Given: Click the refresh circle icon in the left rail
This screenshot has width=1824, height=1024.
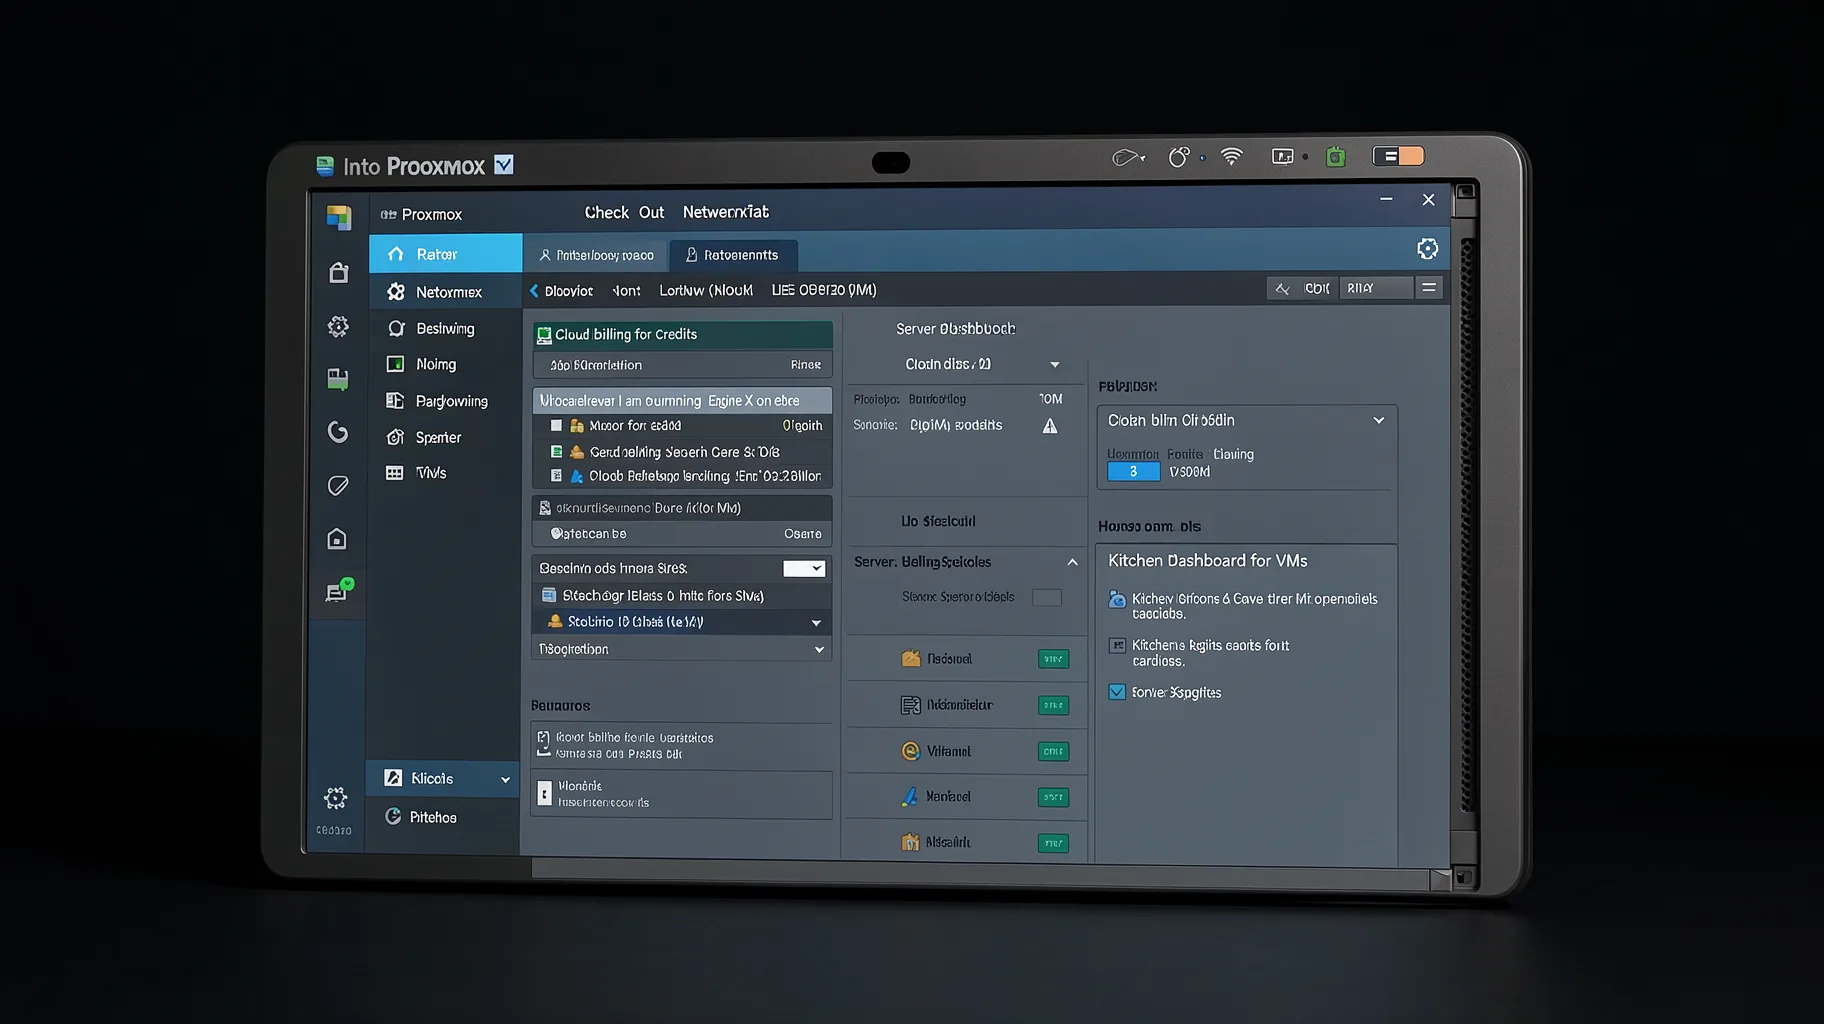Looking at the screenshot, I should point(338,432).
